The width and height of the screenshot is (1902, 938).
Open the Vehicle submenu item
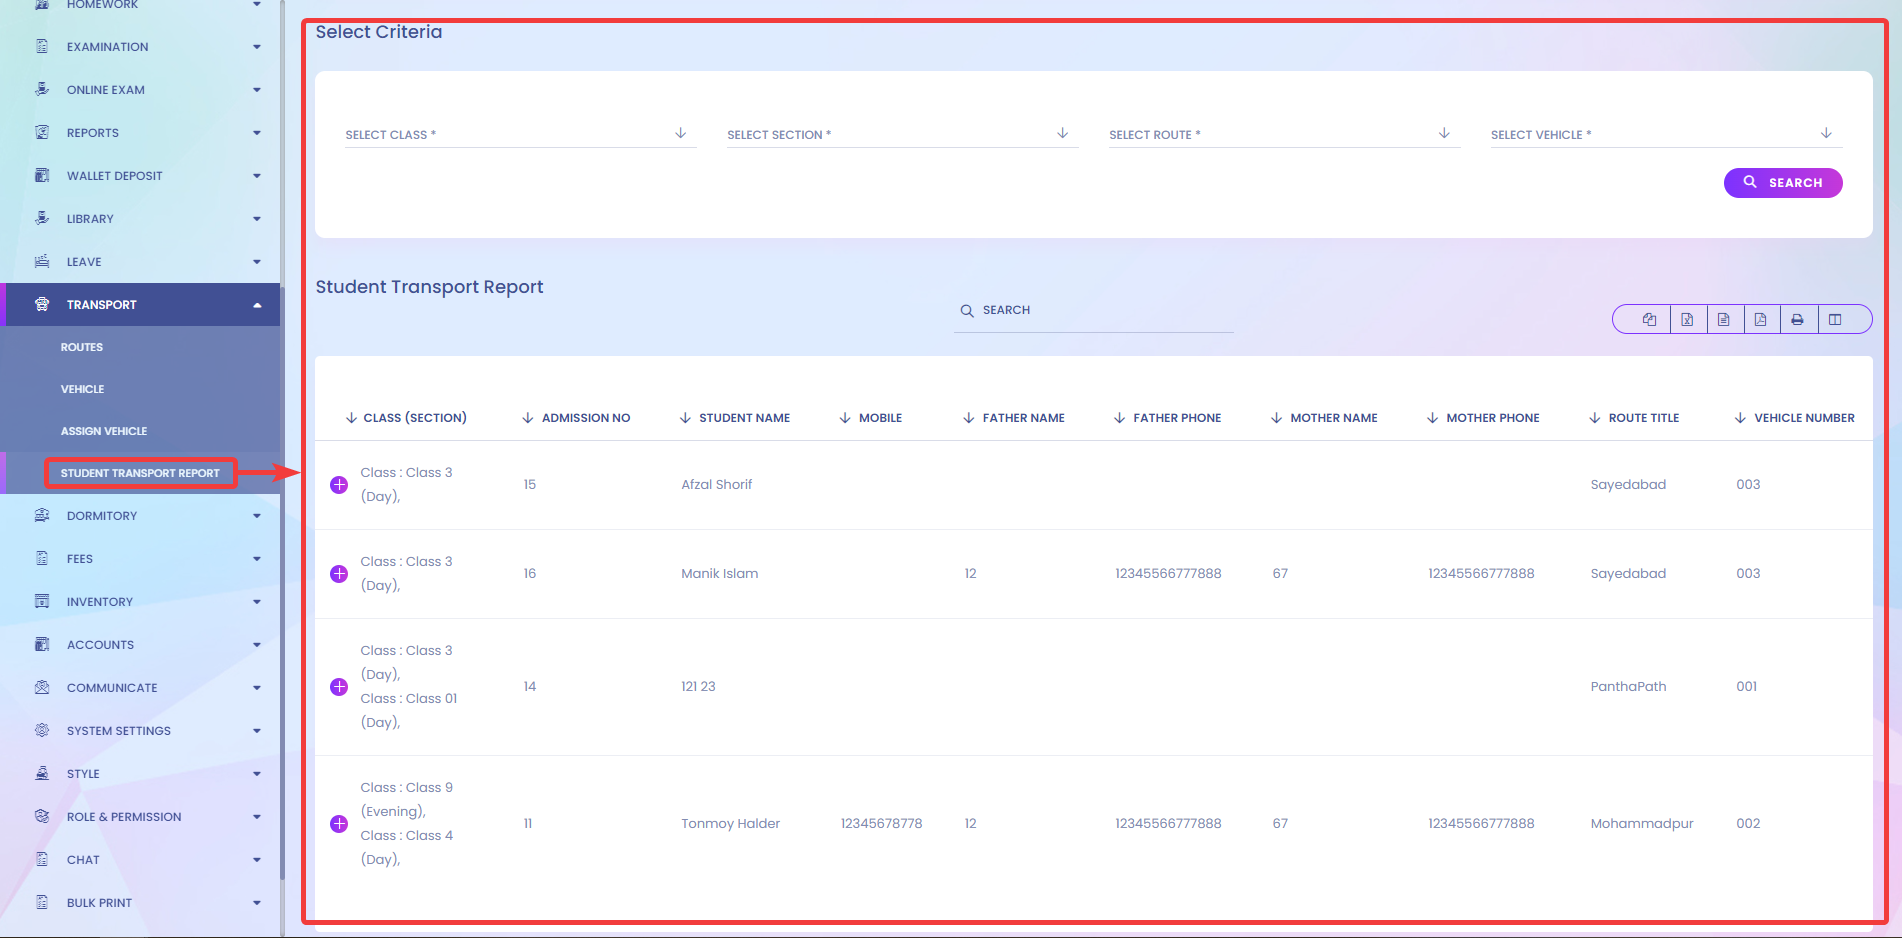coord(82,389)
